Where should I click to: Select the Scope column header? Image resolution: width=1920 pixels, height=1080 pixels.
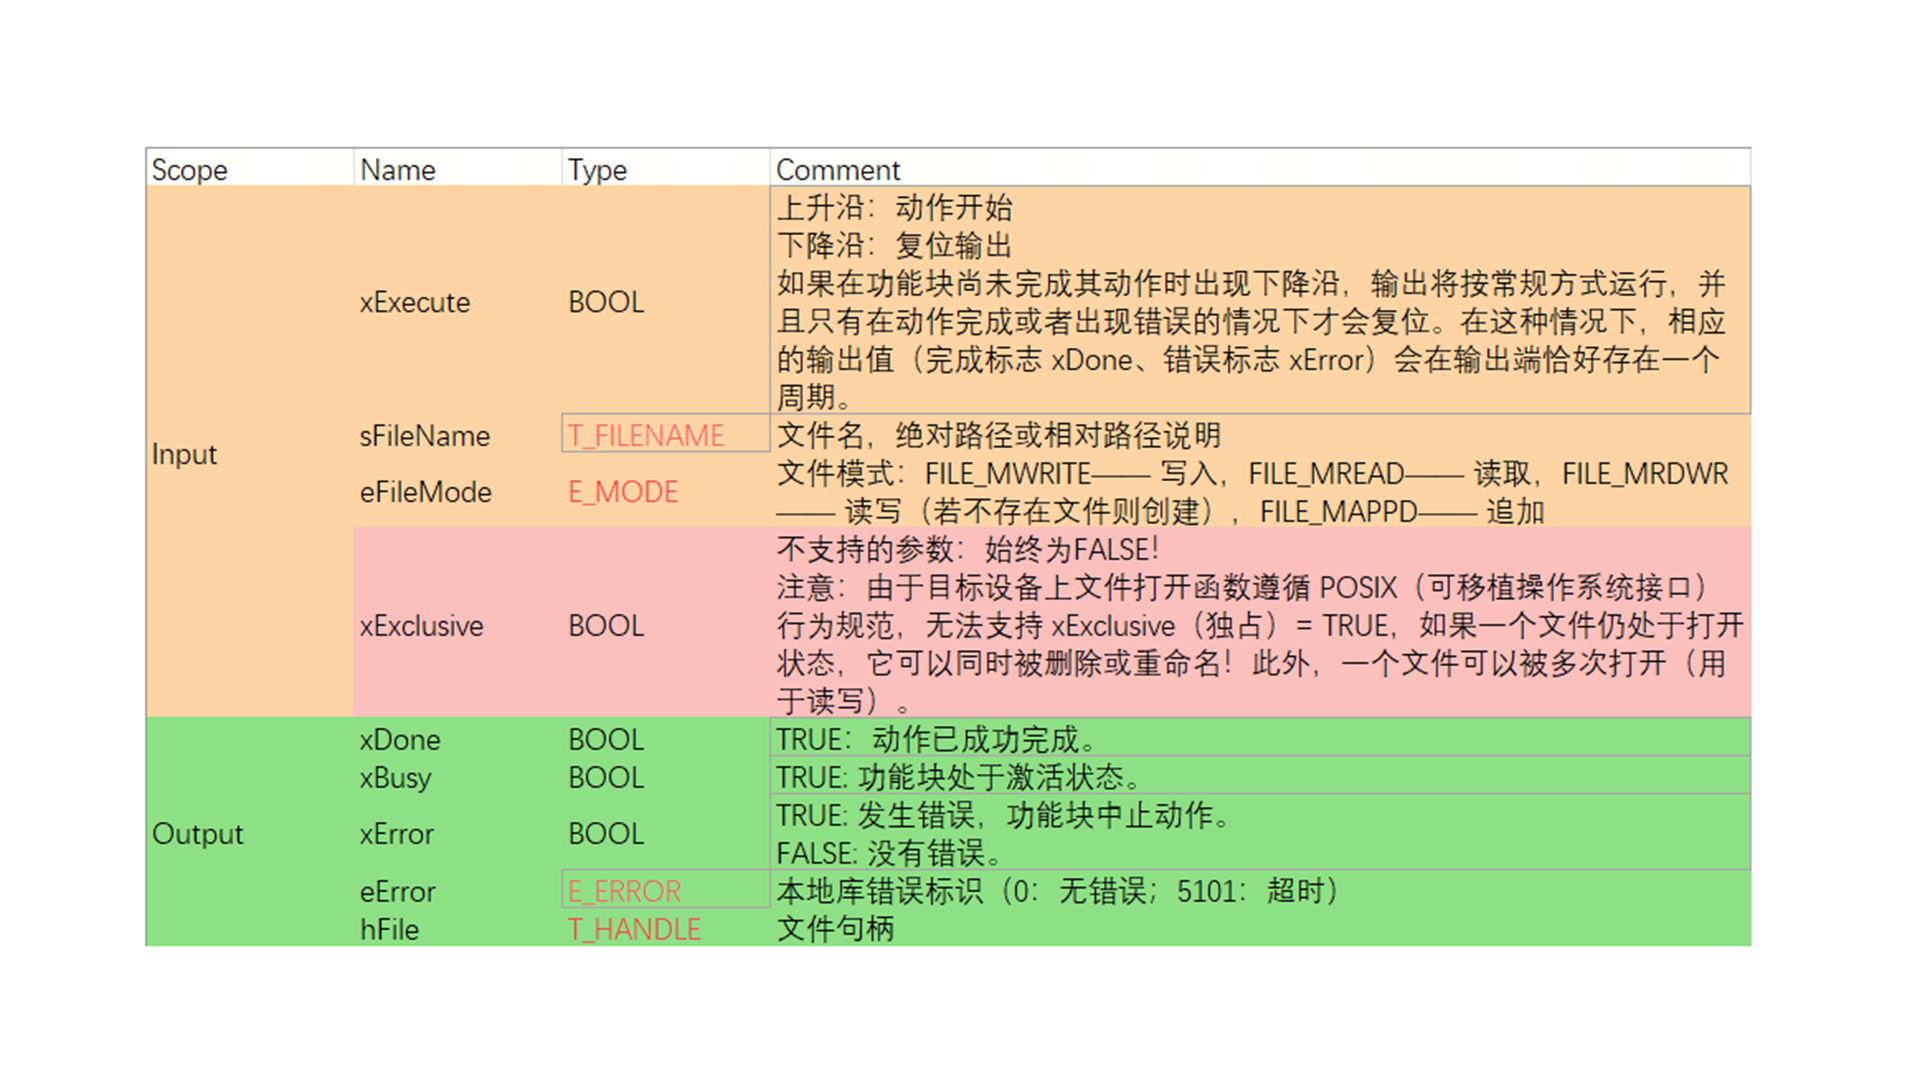[x=190, y=170]
